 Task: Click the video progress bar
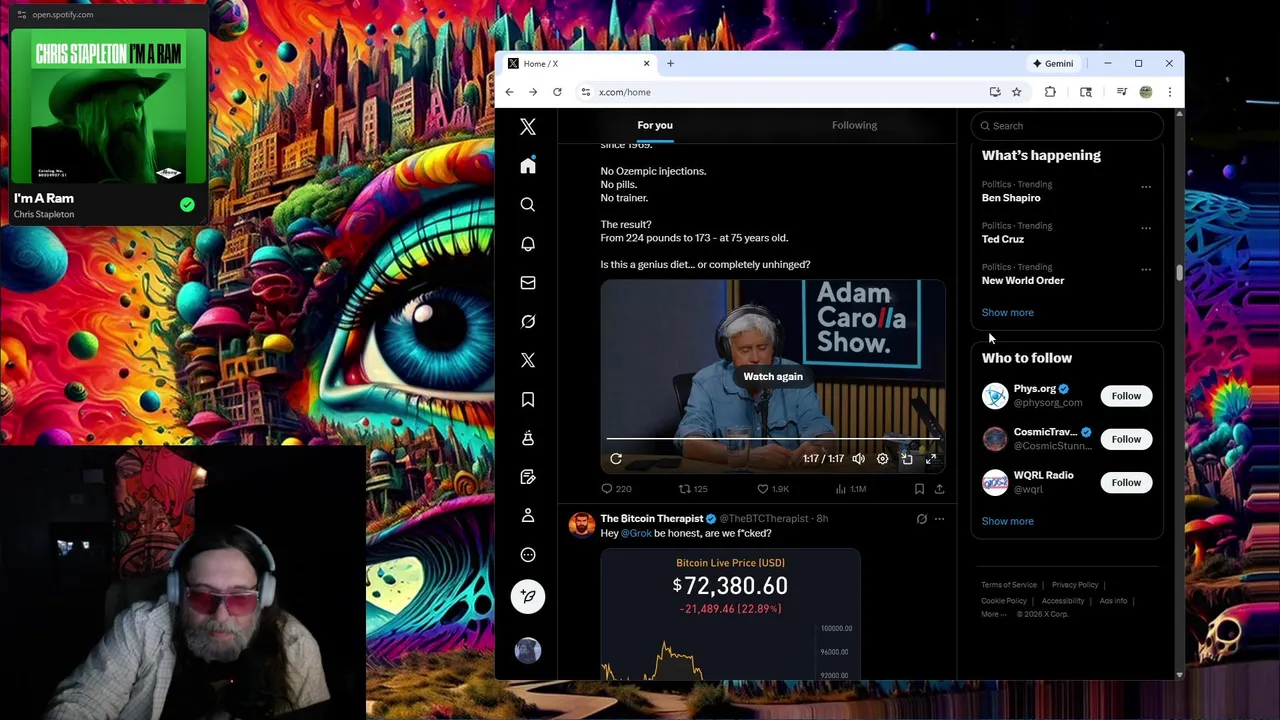[x=773, y=438]
